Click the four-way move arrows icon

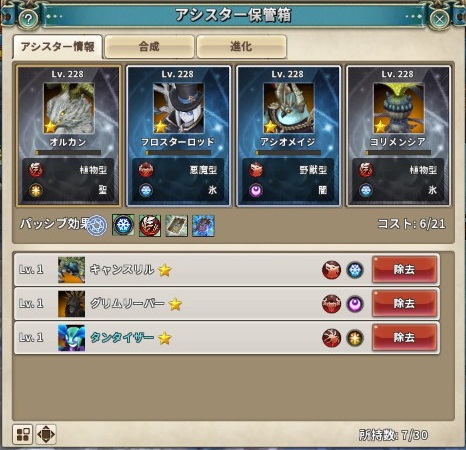point(46,434)
